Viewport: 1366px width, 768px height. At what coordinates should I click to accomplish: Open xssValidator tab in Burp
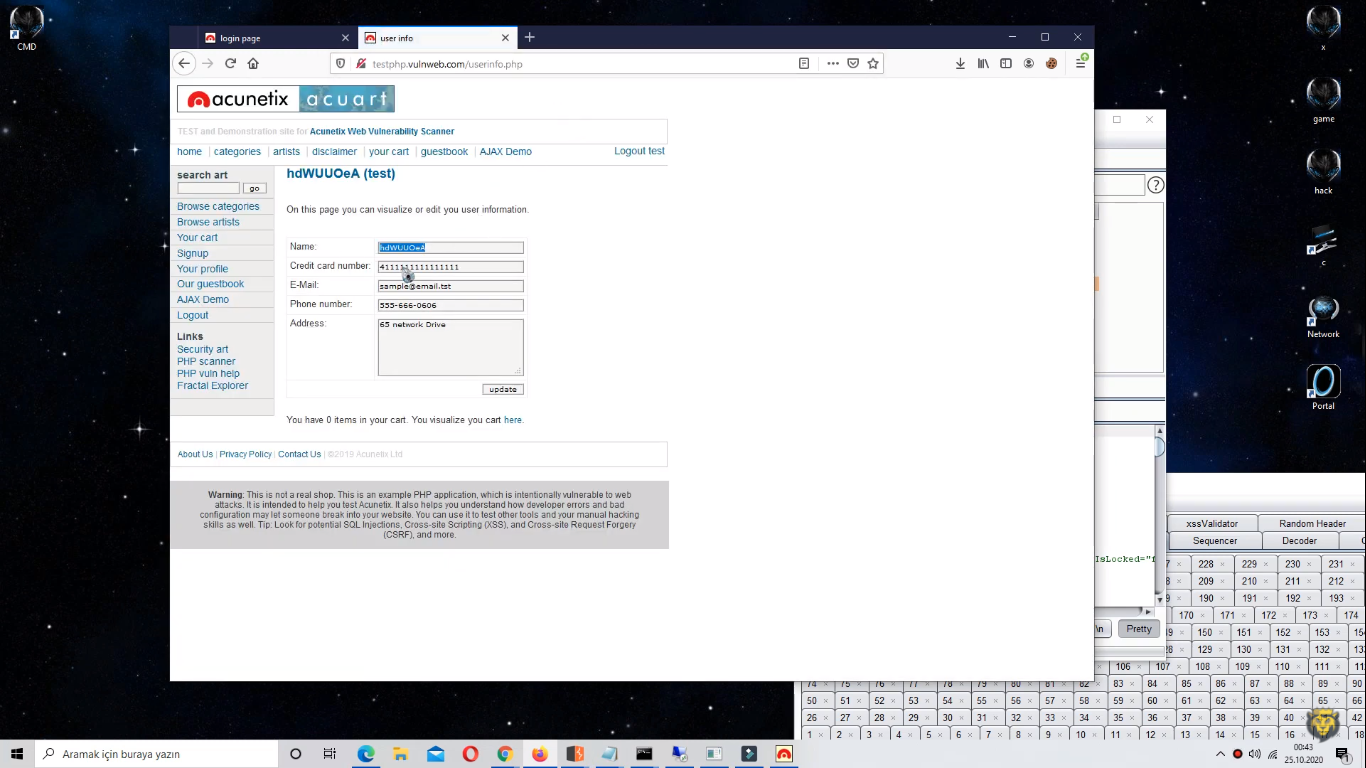click(x=1212, y=523)
